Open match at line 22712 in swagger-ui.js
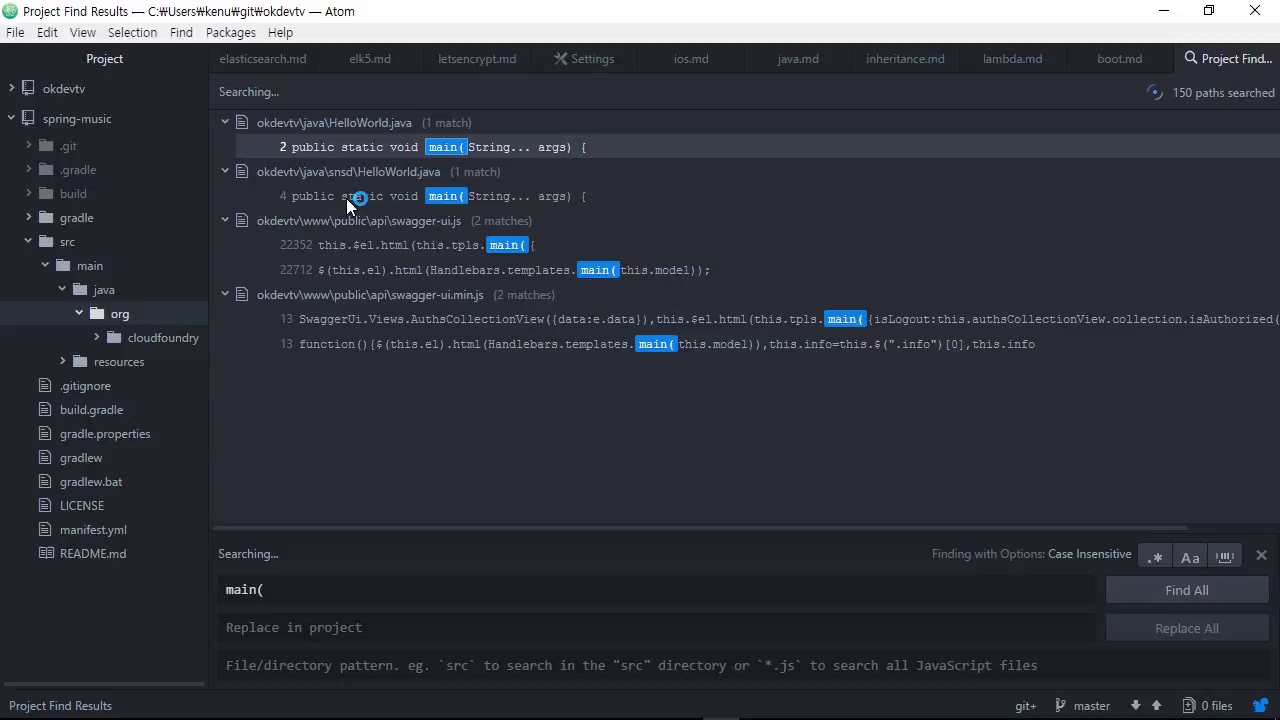The image size is (1280, 720). click(x=757, y=270)
